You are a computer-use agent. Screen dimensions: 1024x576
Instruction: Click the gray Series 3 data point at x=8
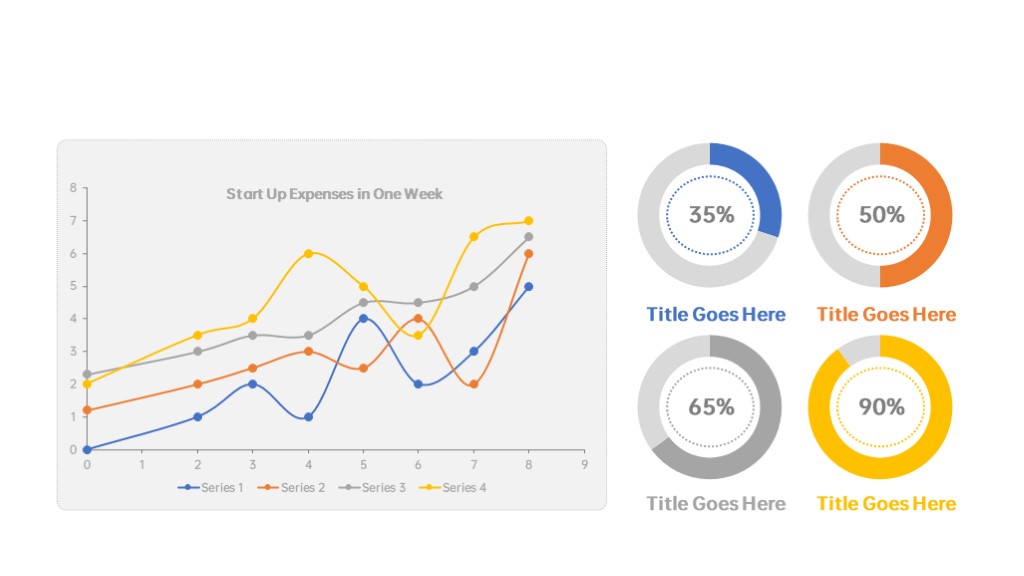click(528, 237)
